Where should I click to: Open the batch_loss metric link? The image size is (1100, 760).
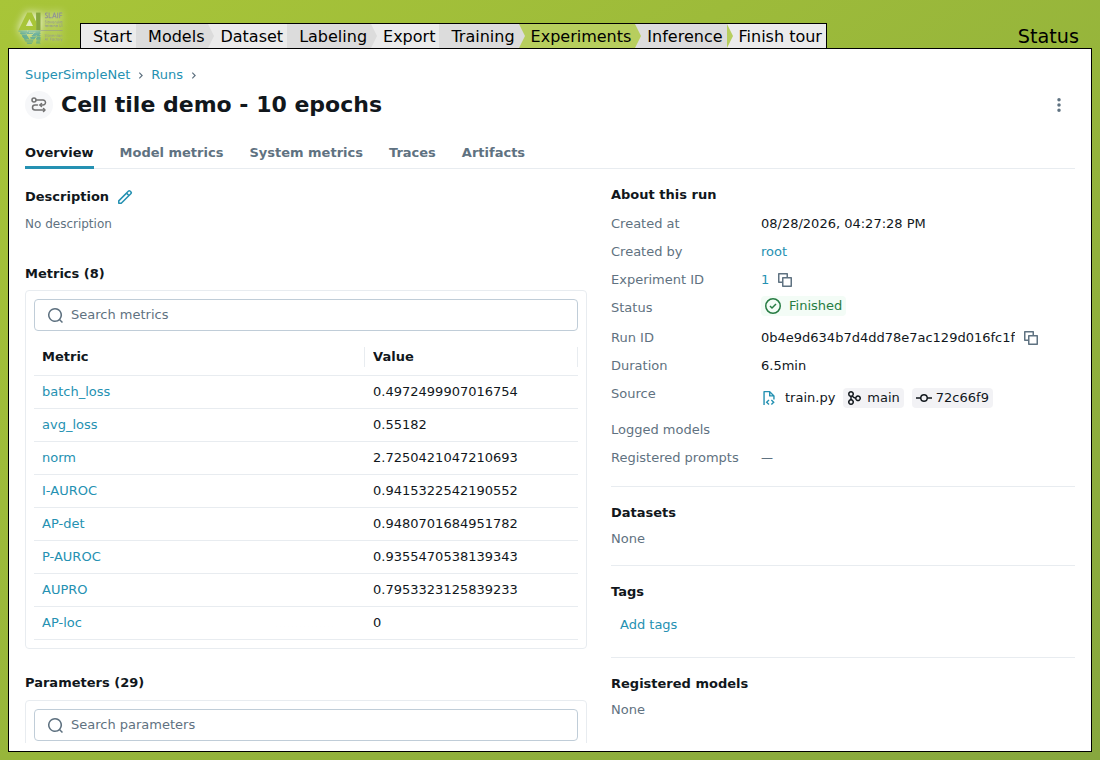(x=76, y=392)
